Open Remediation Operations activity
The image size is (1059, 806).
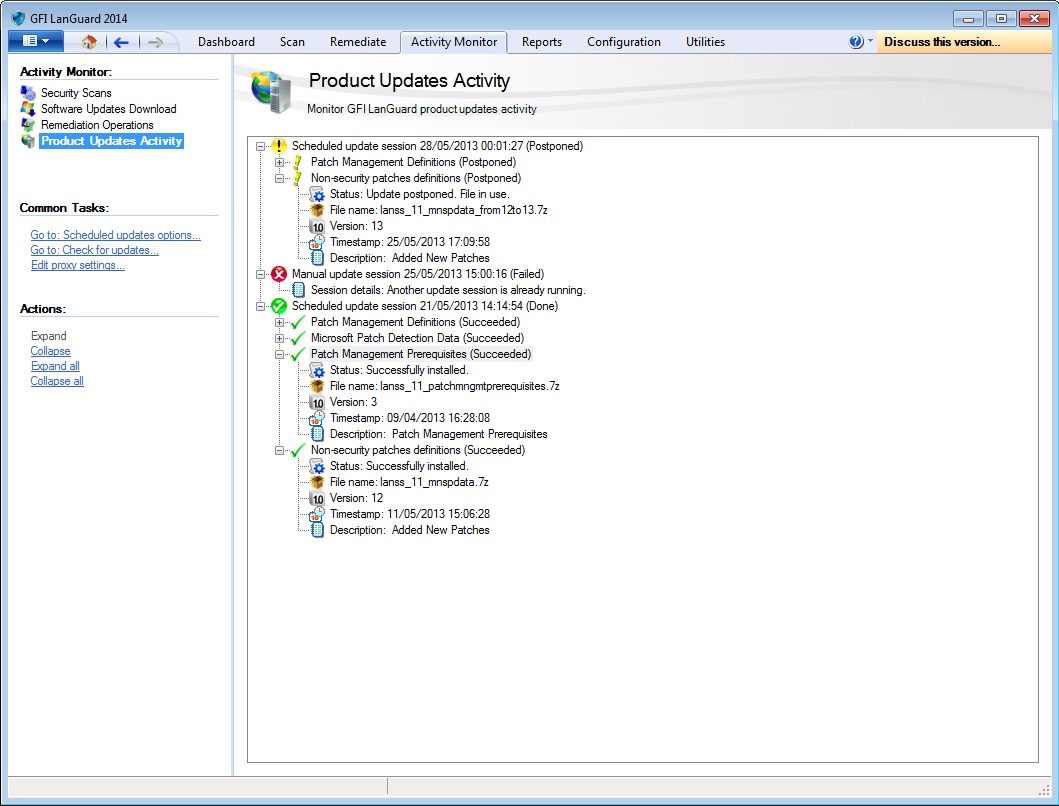97,125
